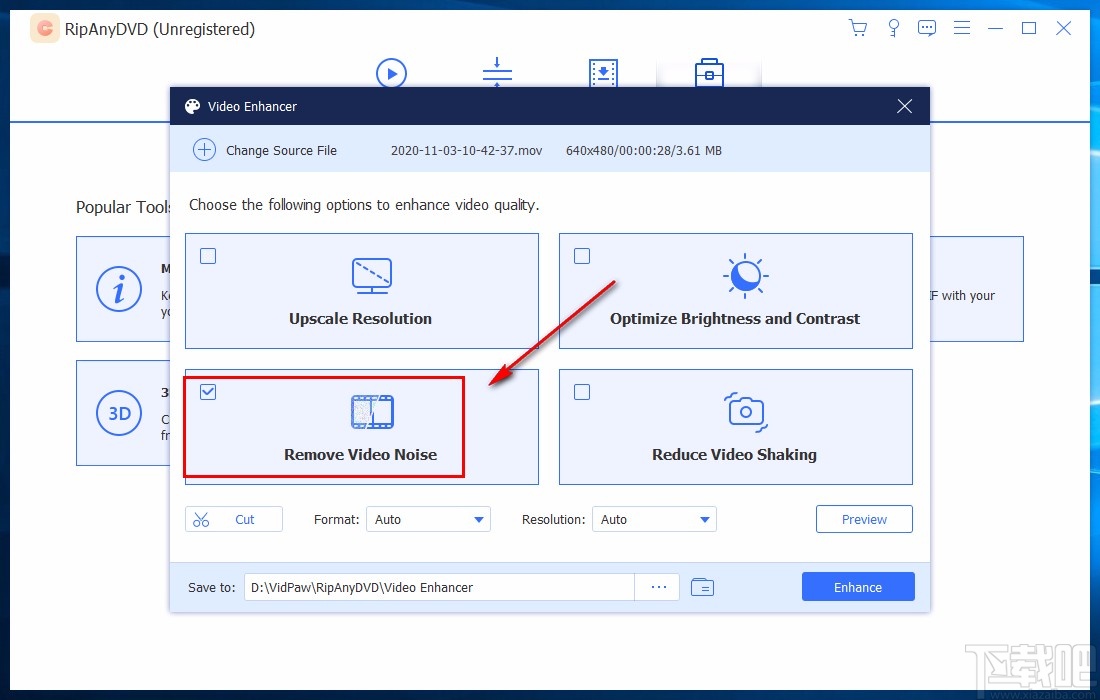The height and width of the screenshot is (700, 1100).
Task: Click the file name 2020-11-03-10-42-37.mov
Action: [467, 151]
